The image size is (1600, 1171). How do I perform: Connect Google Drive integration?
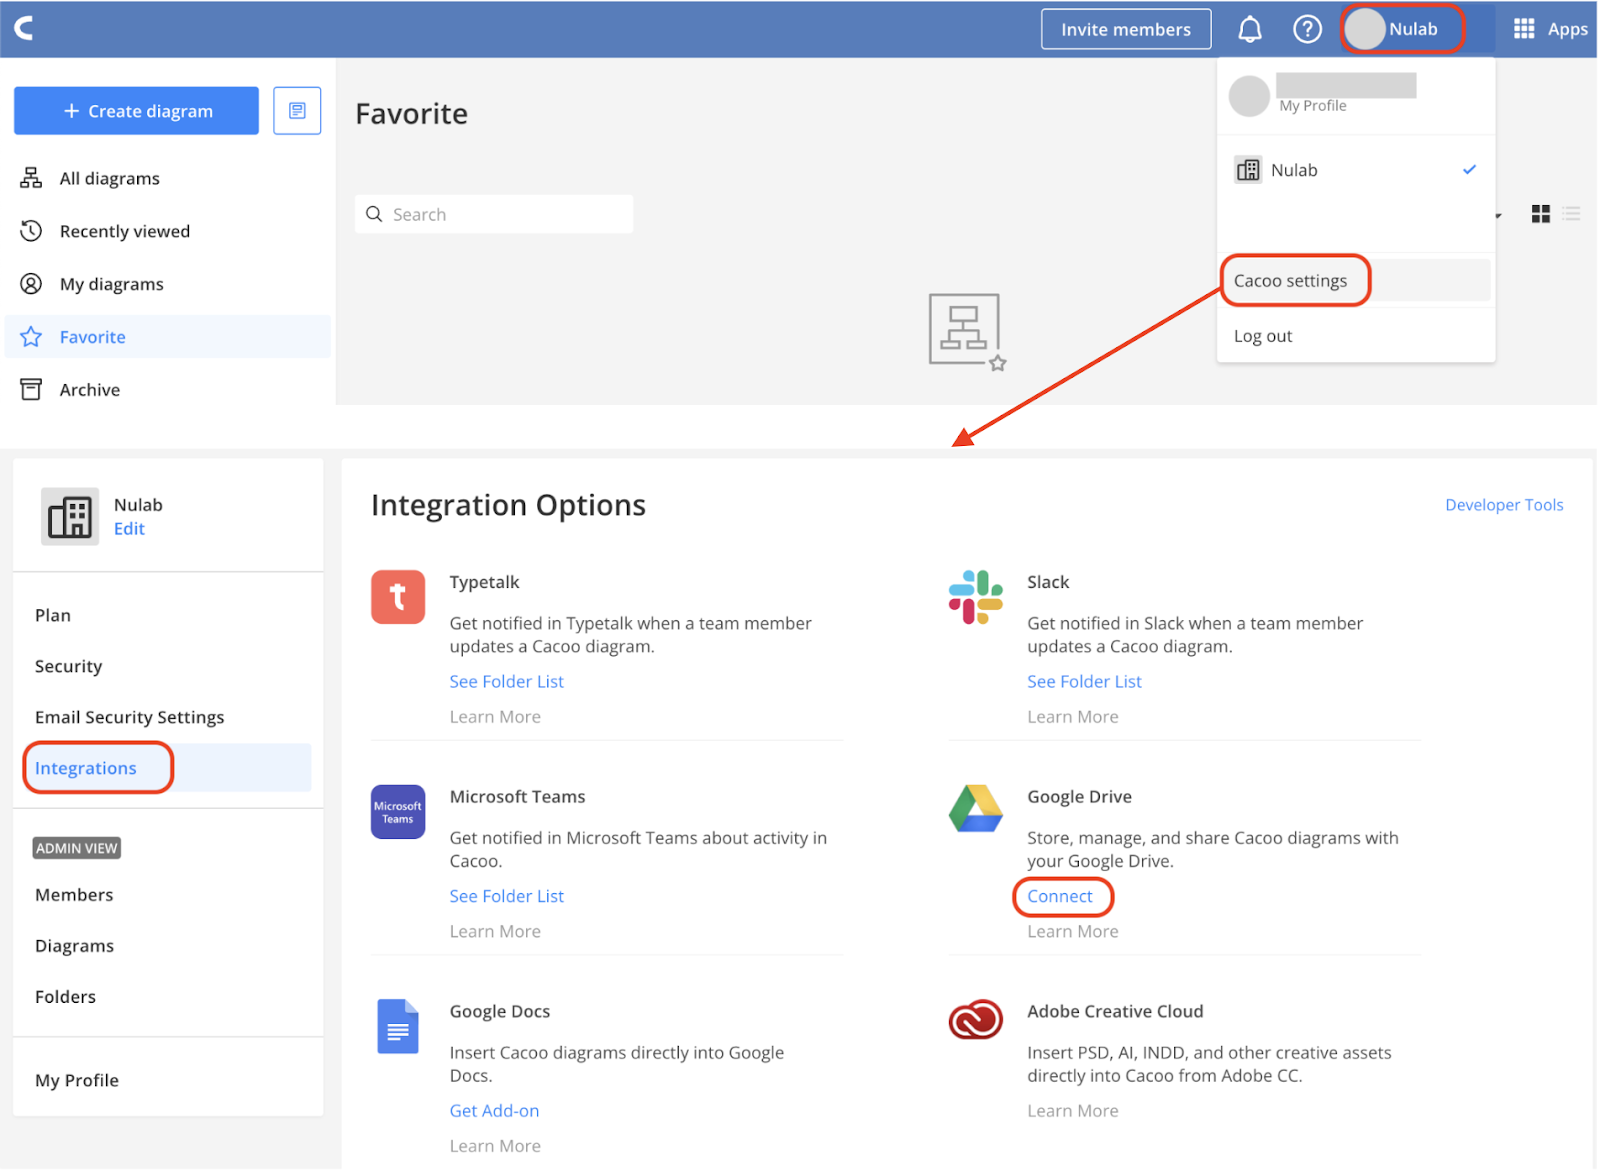(x=1060, y=896)
